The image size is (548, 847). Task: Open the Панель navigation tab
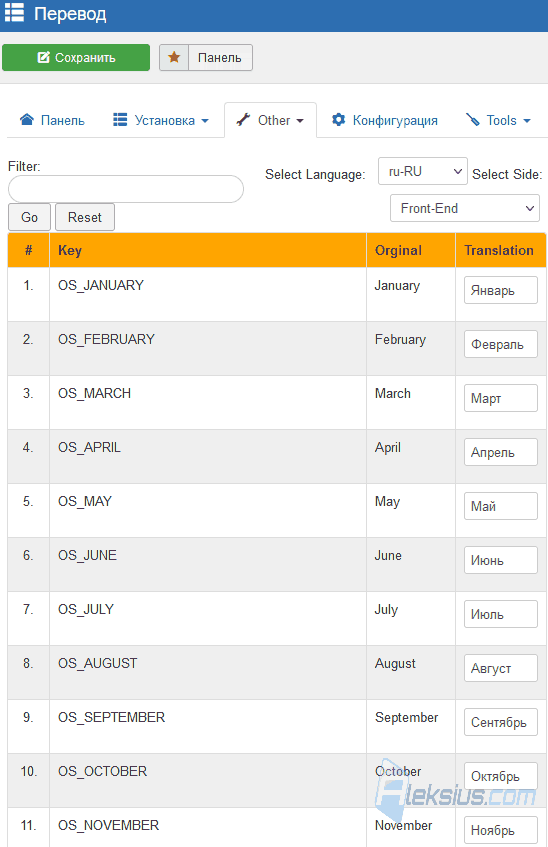pos(52,120)
